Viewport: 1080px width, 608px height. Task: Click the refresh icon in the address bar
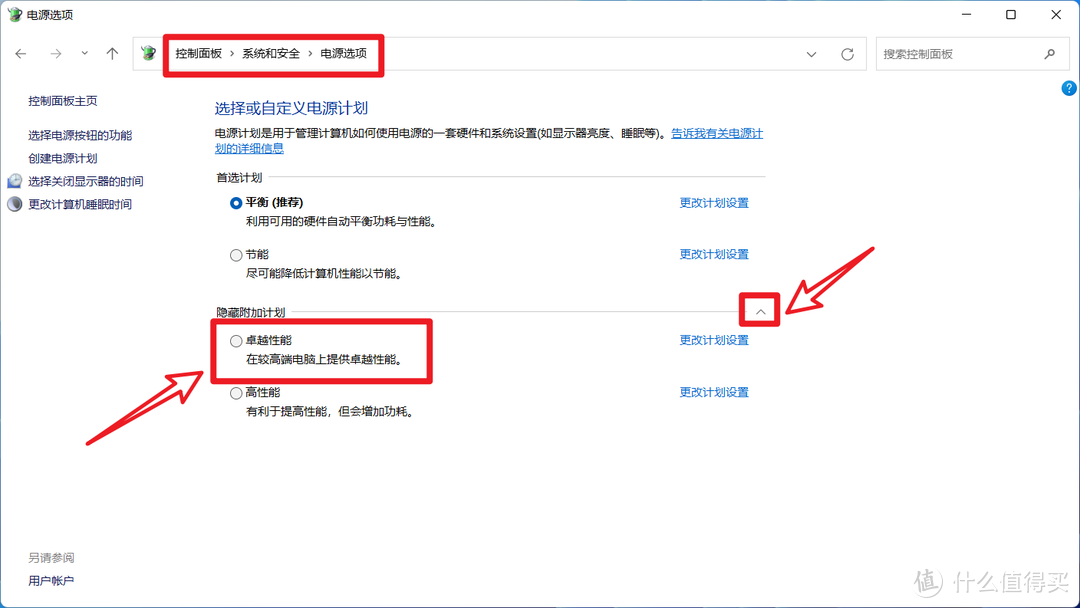point(846,53)
